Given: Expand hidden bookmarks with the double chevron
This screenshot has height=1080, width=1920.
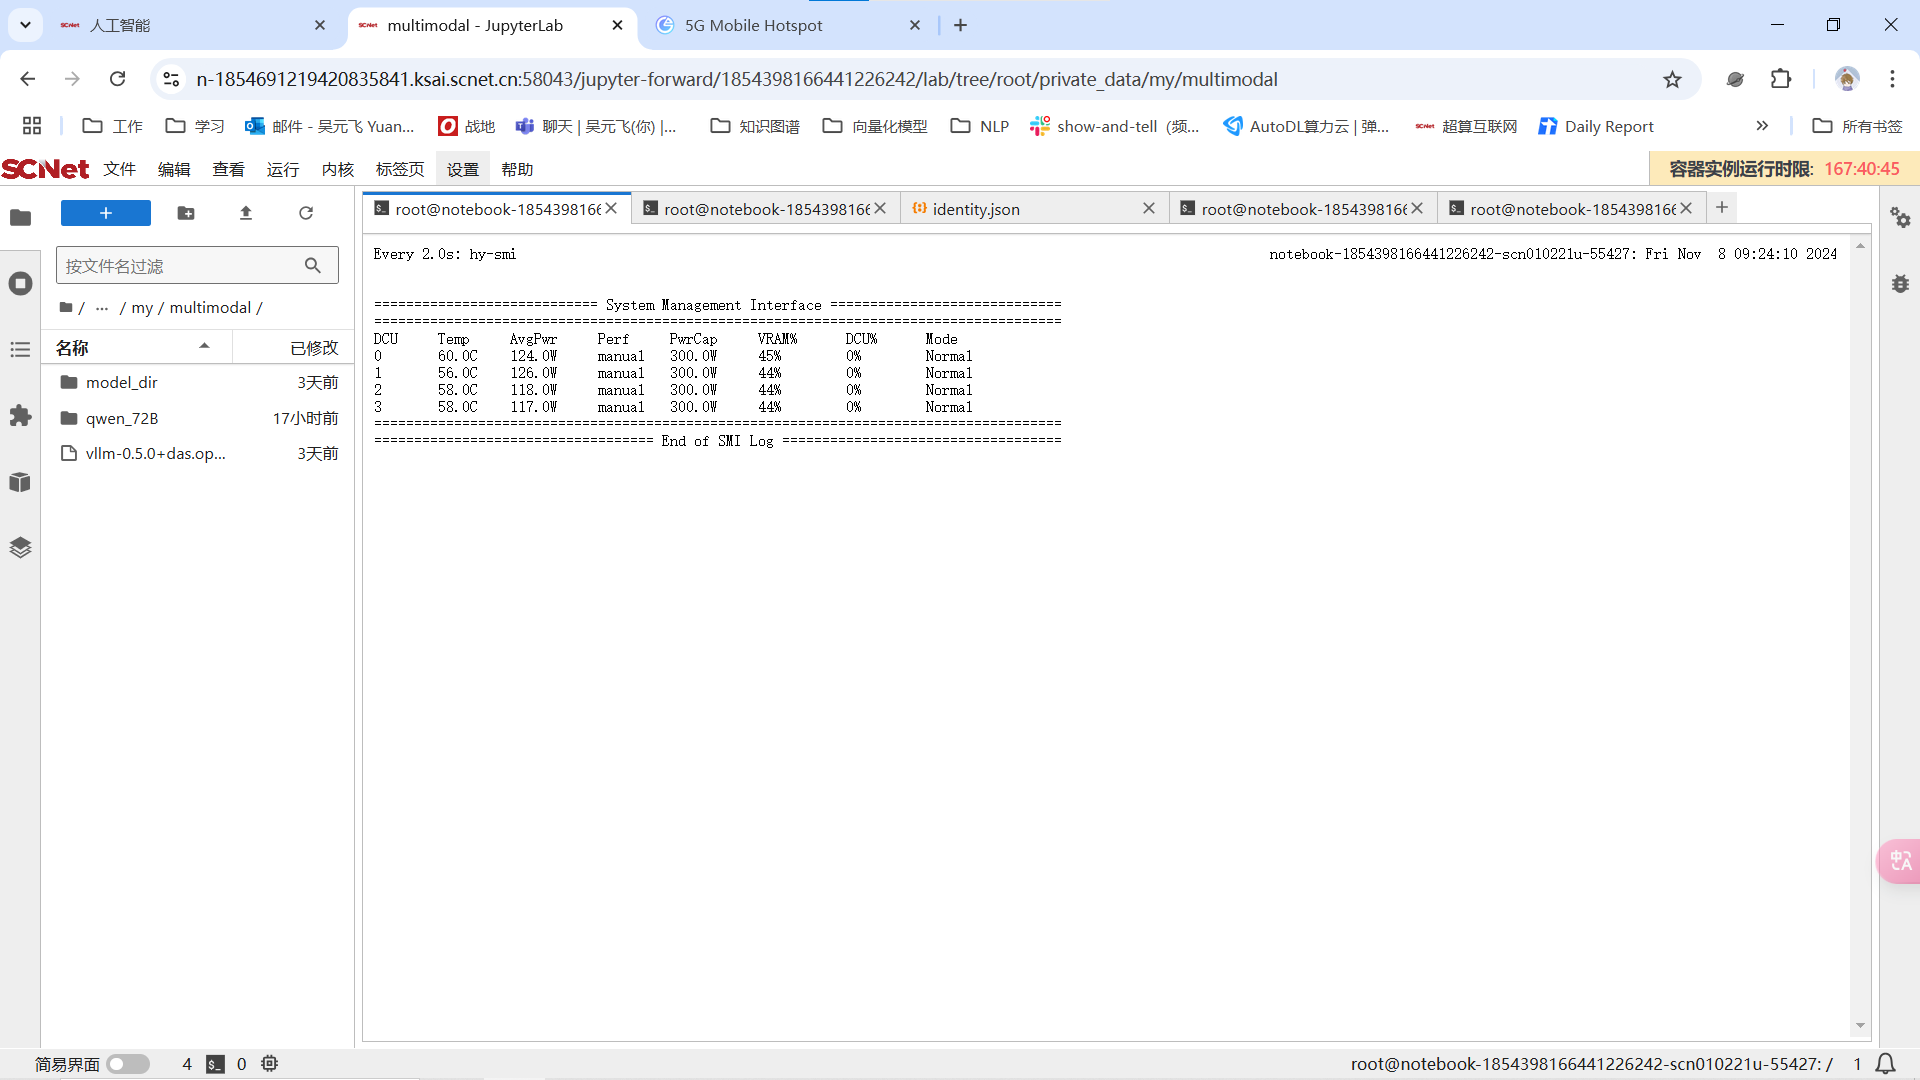Looking at the screenshot, I should (x=1762, y=126).
